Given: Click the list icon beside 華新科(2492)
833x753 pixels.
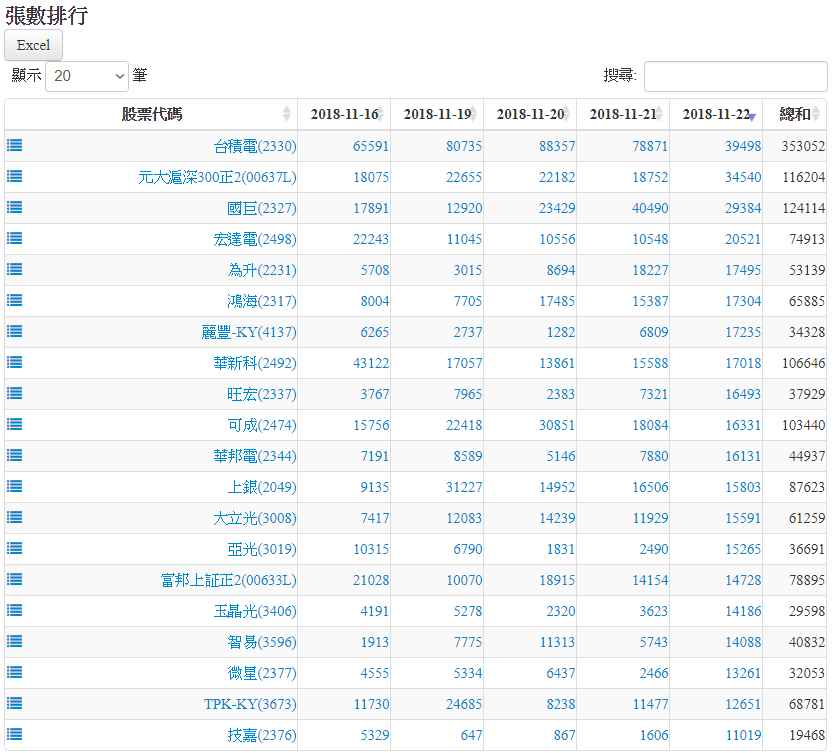Looking at the screenshot, I should point(15,362).
